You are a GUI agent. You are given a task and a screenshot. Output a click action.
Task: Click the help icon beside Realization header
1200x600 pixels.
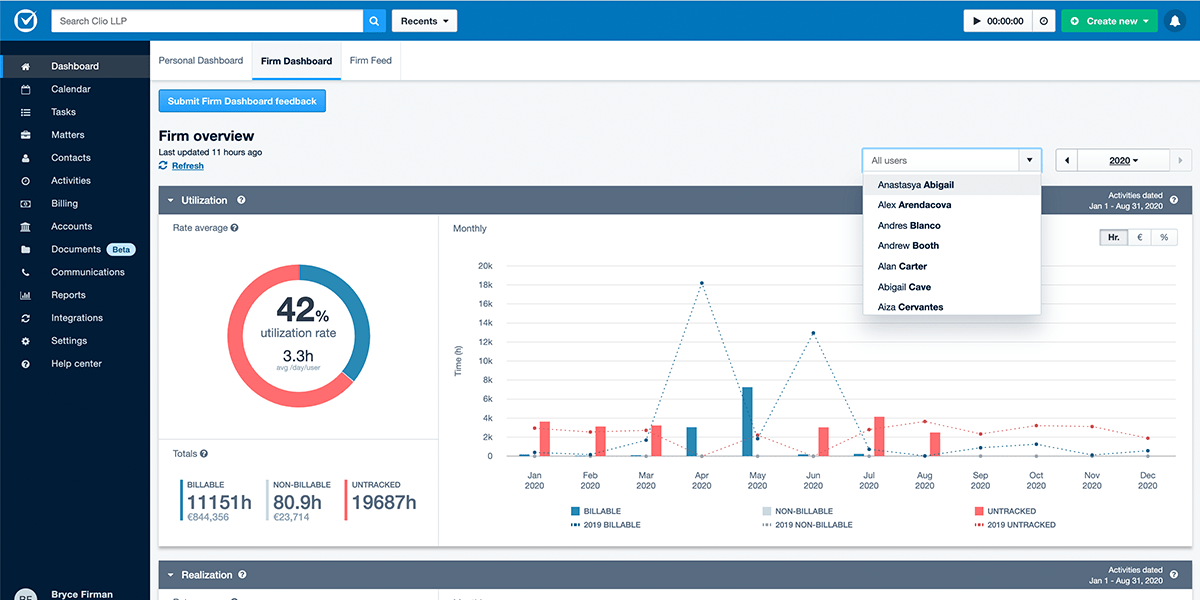click(x=242, y=575)
